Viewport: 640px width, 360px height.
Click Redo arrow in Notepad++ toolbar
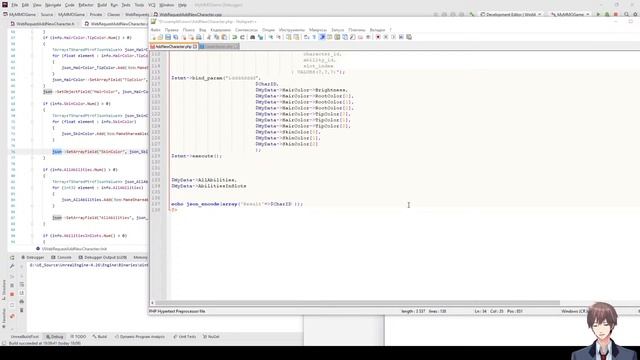click(242, 37)
